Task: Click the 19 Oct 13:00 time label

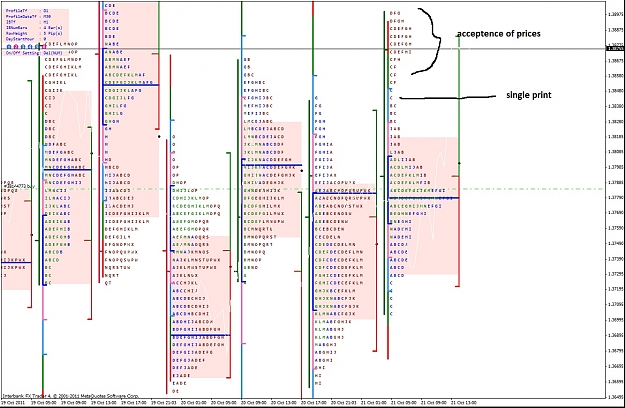Action: pyautogui.click(x=104, y=402)
